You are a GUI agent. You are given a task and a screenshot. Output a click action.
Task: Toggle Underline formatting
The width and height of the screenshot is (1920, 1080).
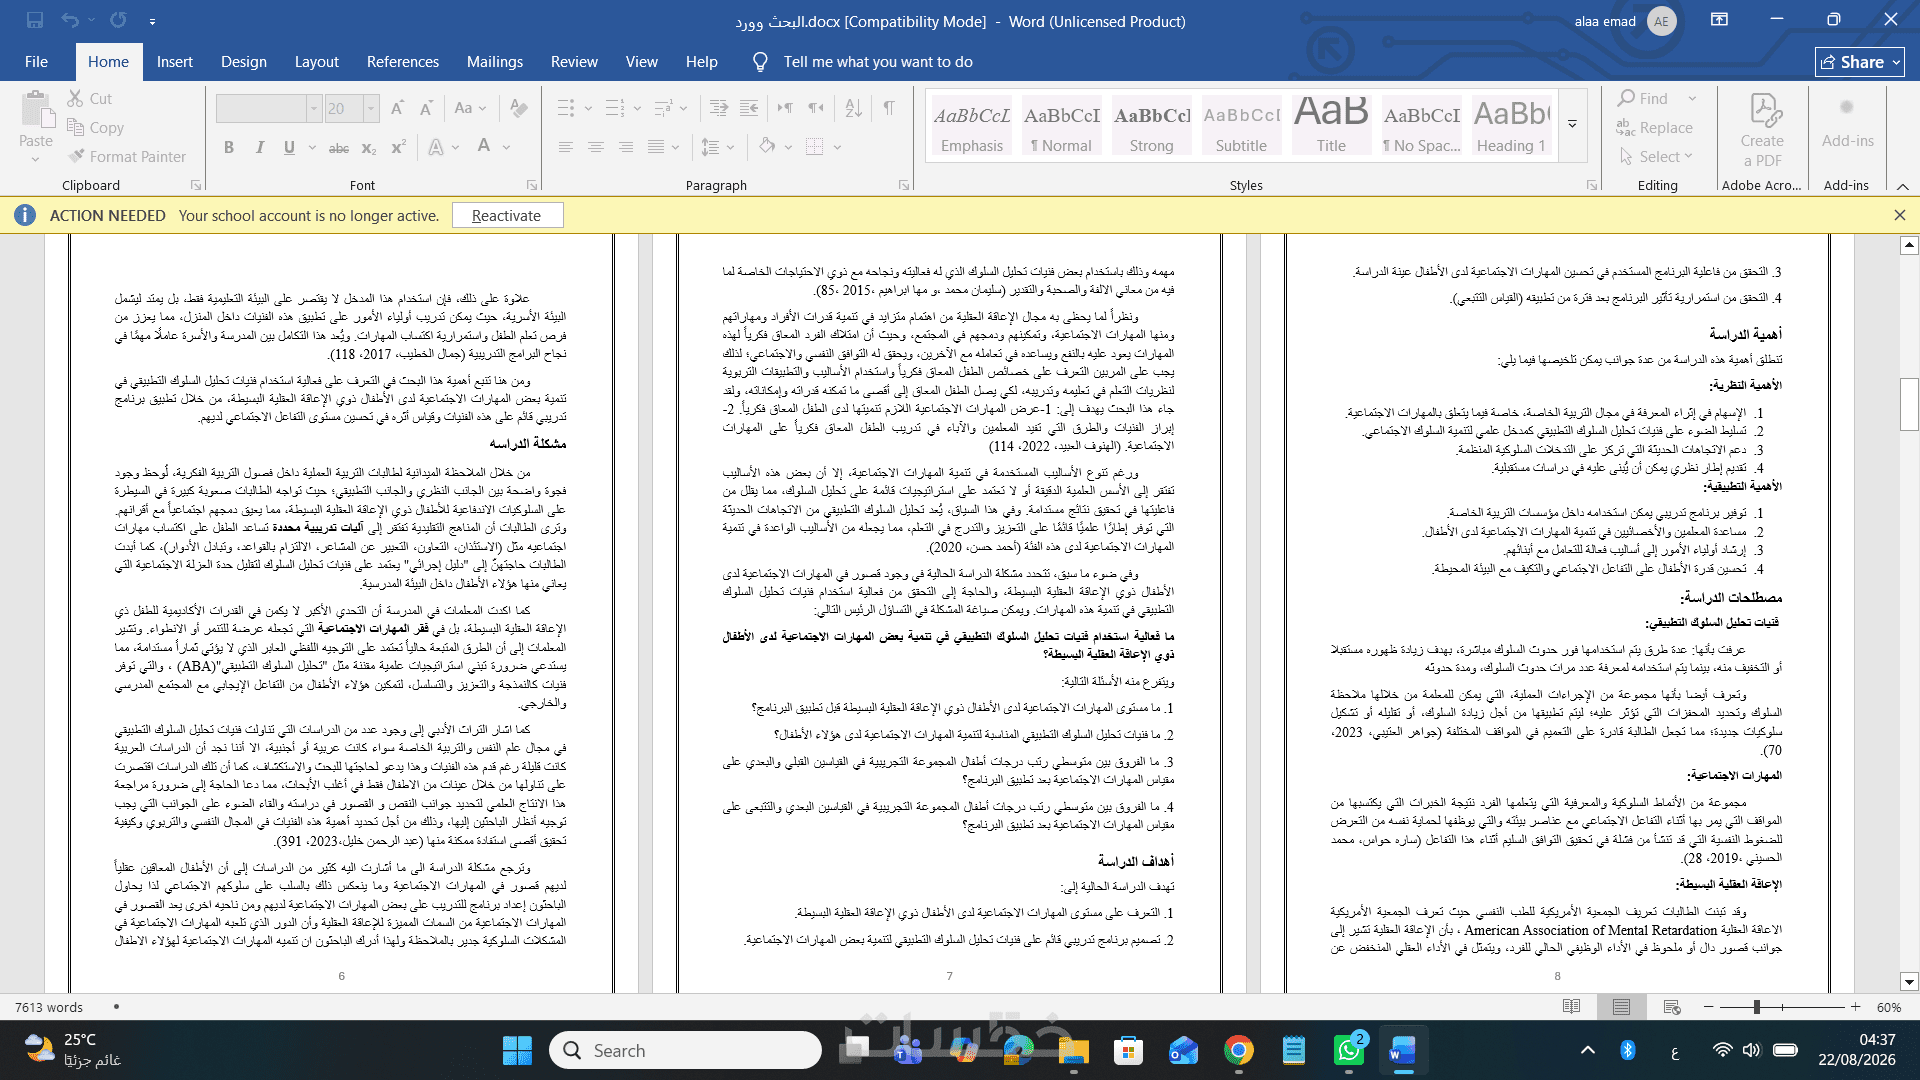pos(289,147)
